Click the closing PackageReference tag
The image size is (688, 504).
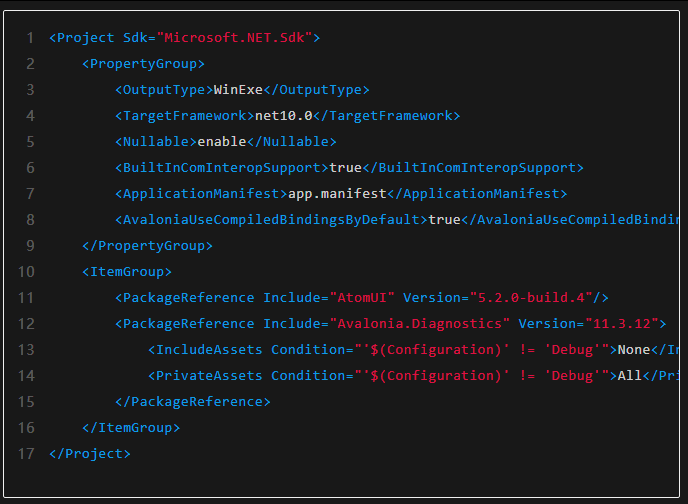pyautogui.click(x=192, y=402)
